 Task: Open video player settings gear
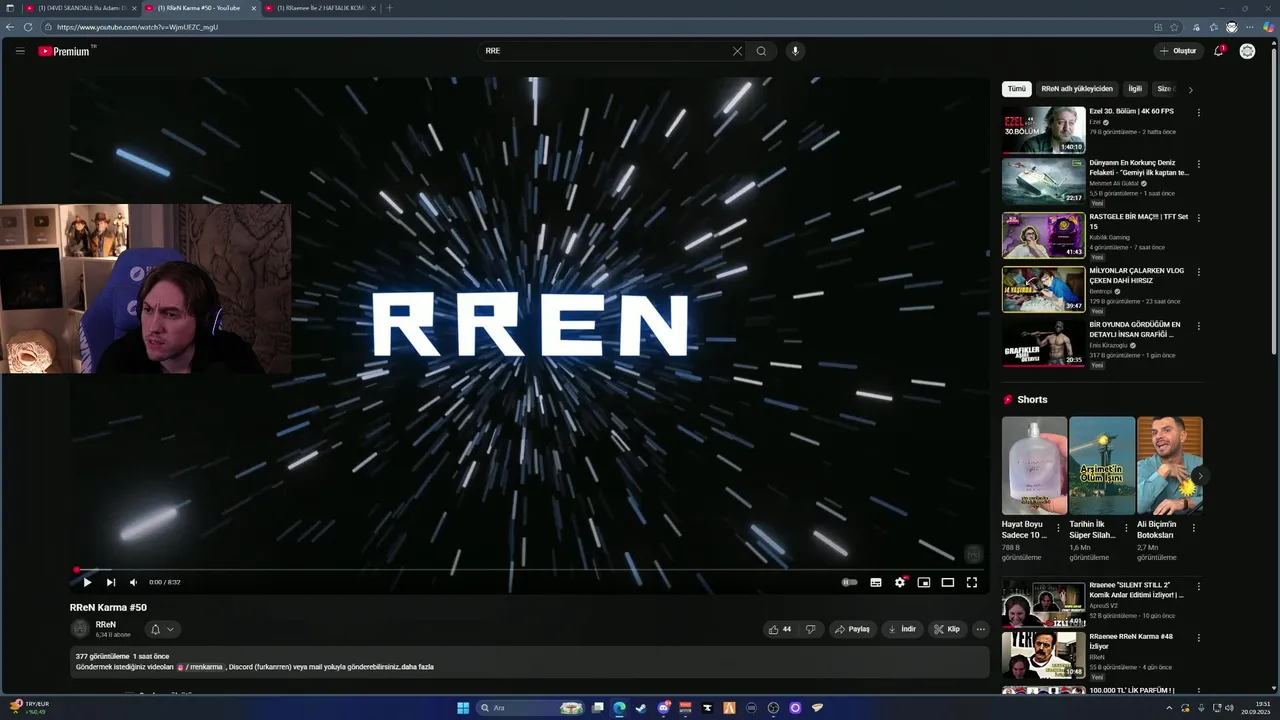900,582
